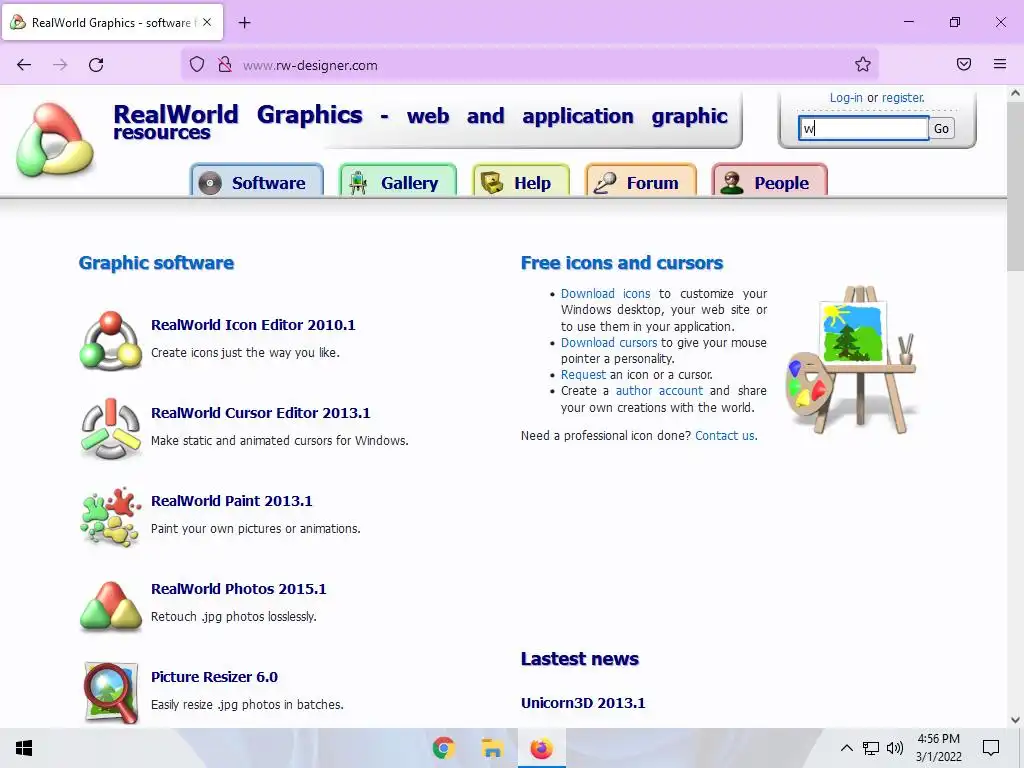
Task: Close the RealWorld Graphics tab
Action: click(x=207, y=22)
